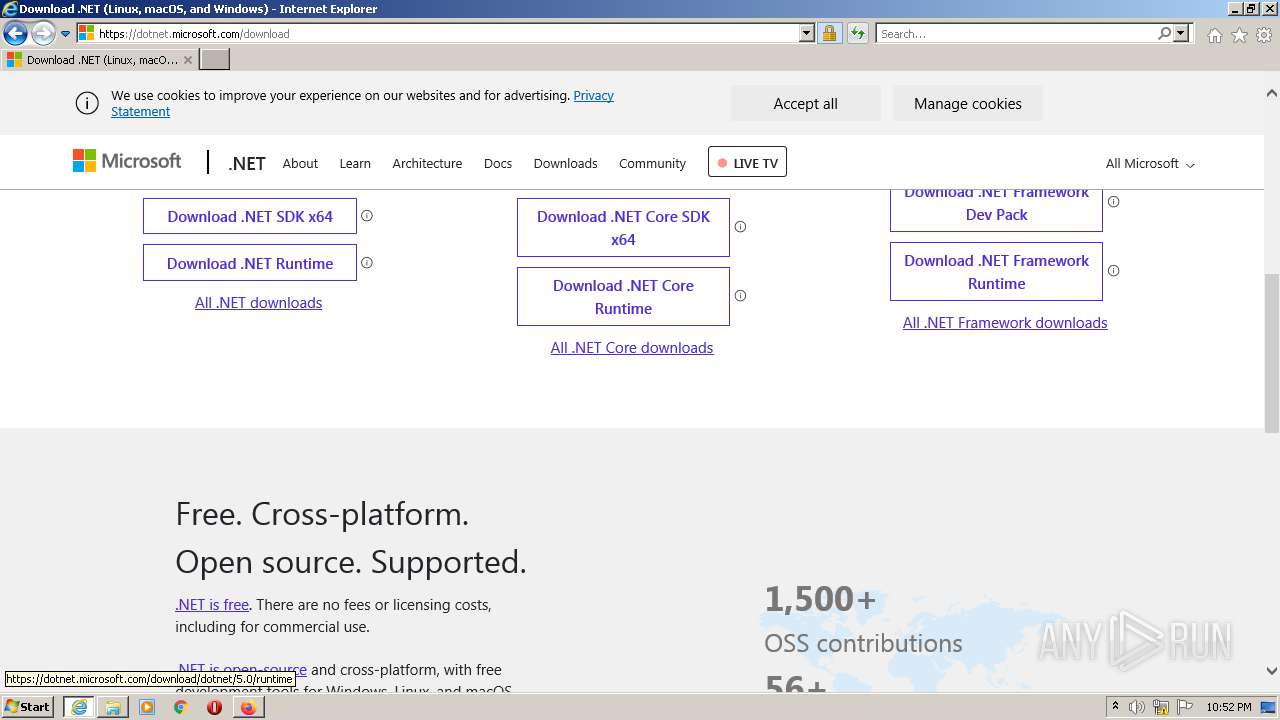The width and height of the screenshot is (1280, 720).
Task: Click Download .NET Core SDK x64 button
Action: pos(623,228)
